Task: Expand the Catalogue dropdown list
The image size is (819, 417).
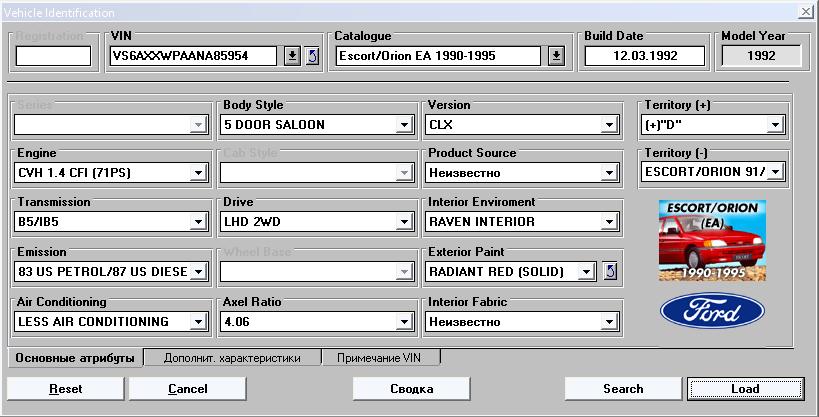Action: [556, 56]
